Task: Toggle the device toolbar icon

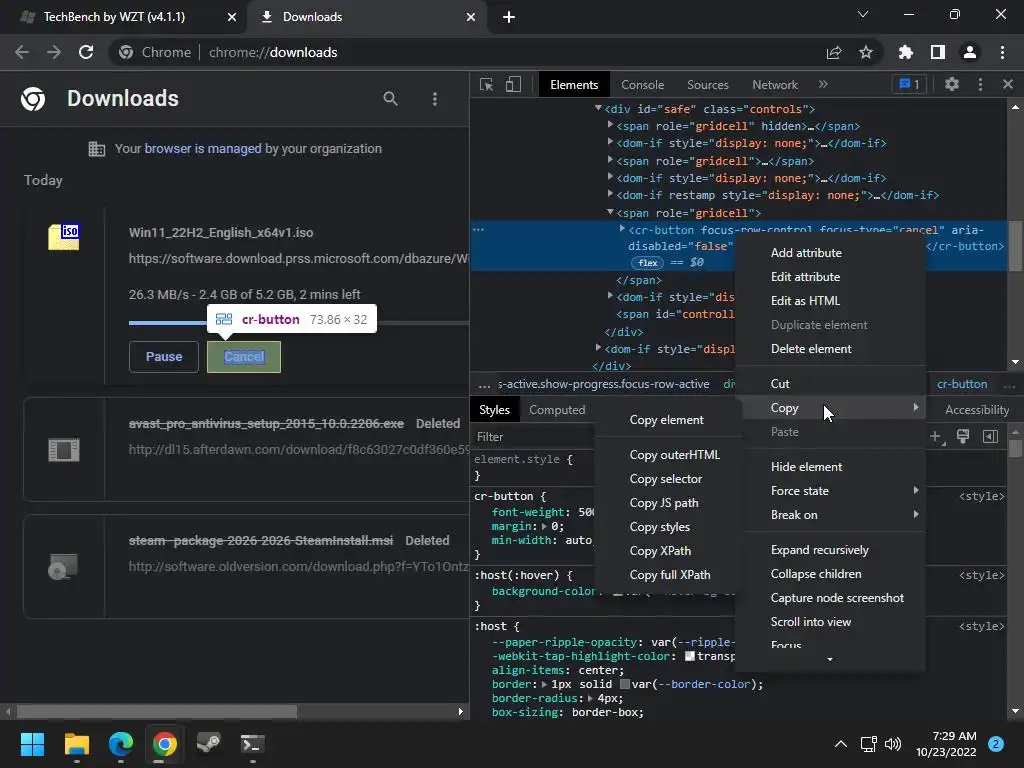Action: [513, 85]
